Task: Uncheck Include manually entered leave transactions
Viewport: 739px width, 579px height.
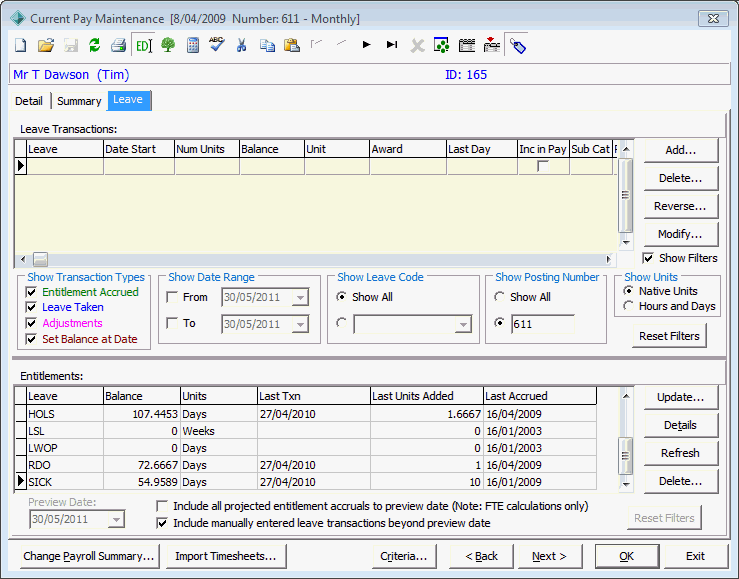Action: 162,523
